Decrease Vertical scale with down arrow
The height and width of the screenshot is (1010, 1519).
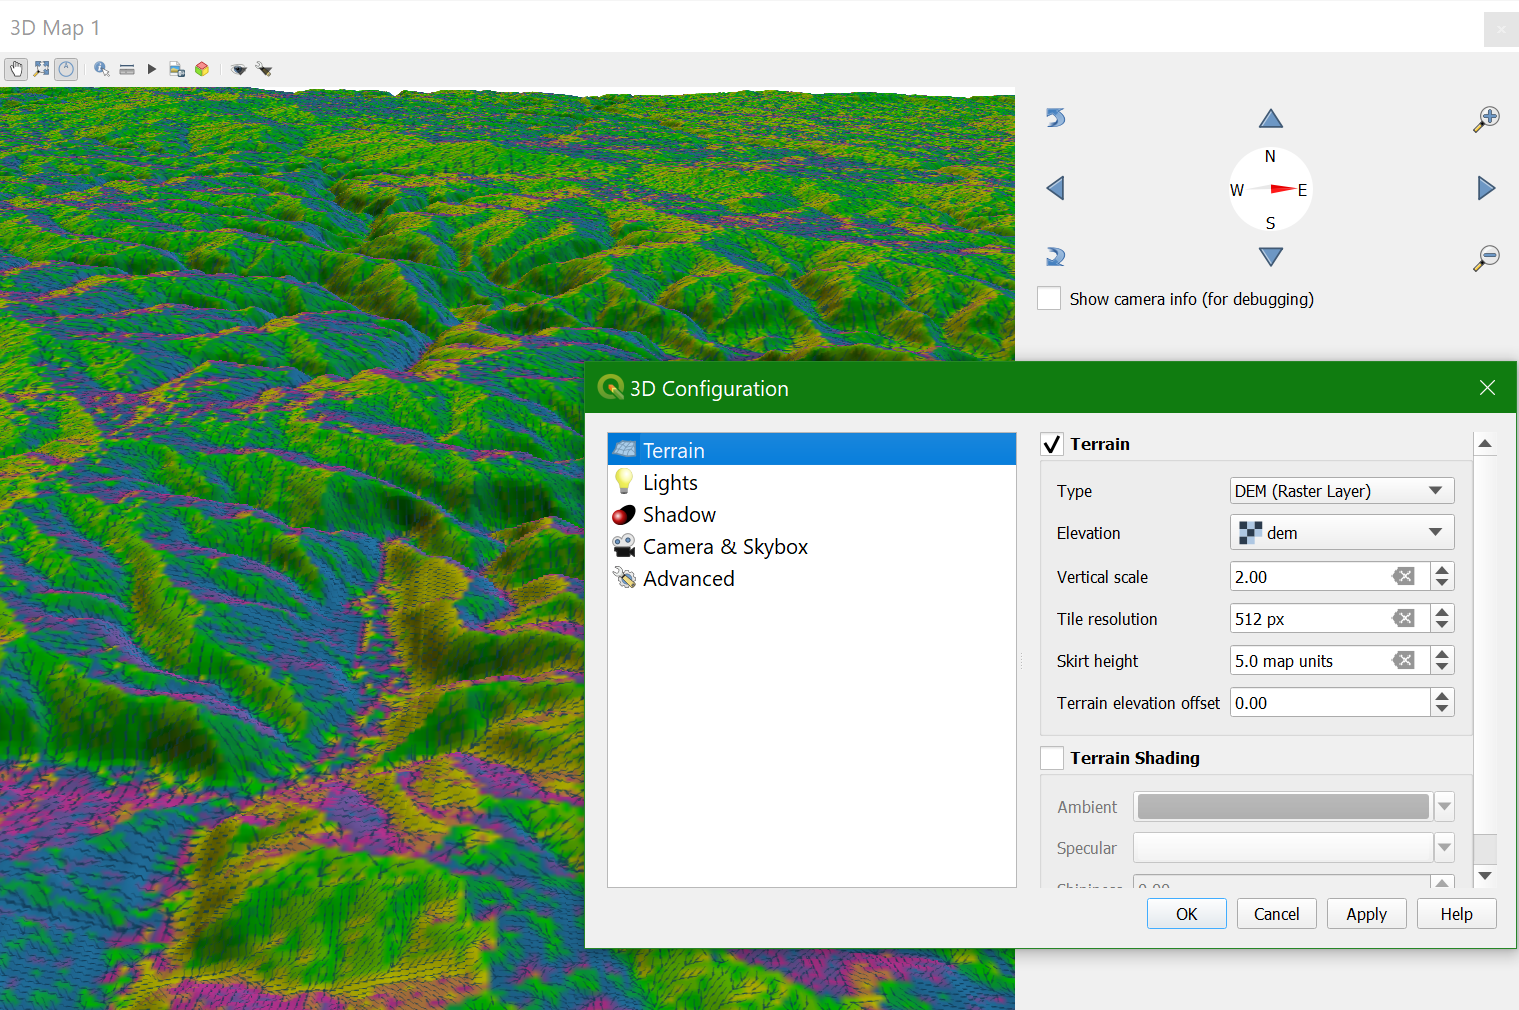(x=1442, y=583)
